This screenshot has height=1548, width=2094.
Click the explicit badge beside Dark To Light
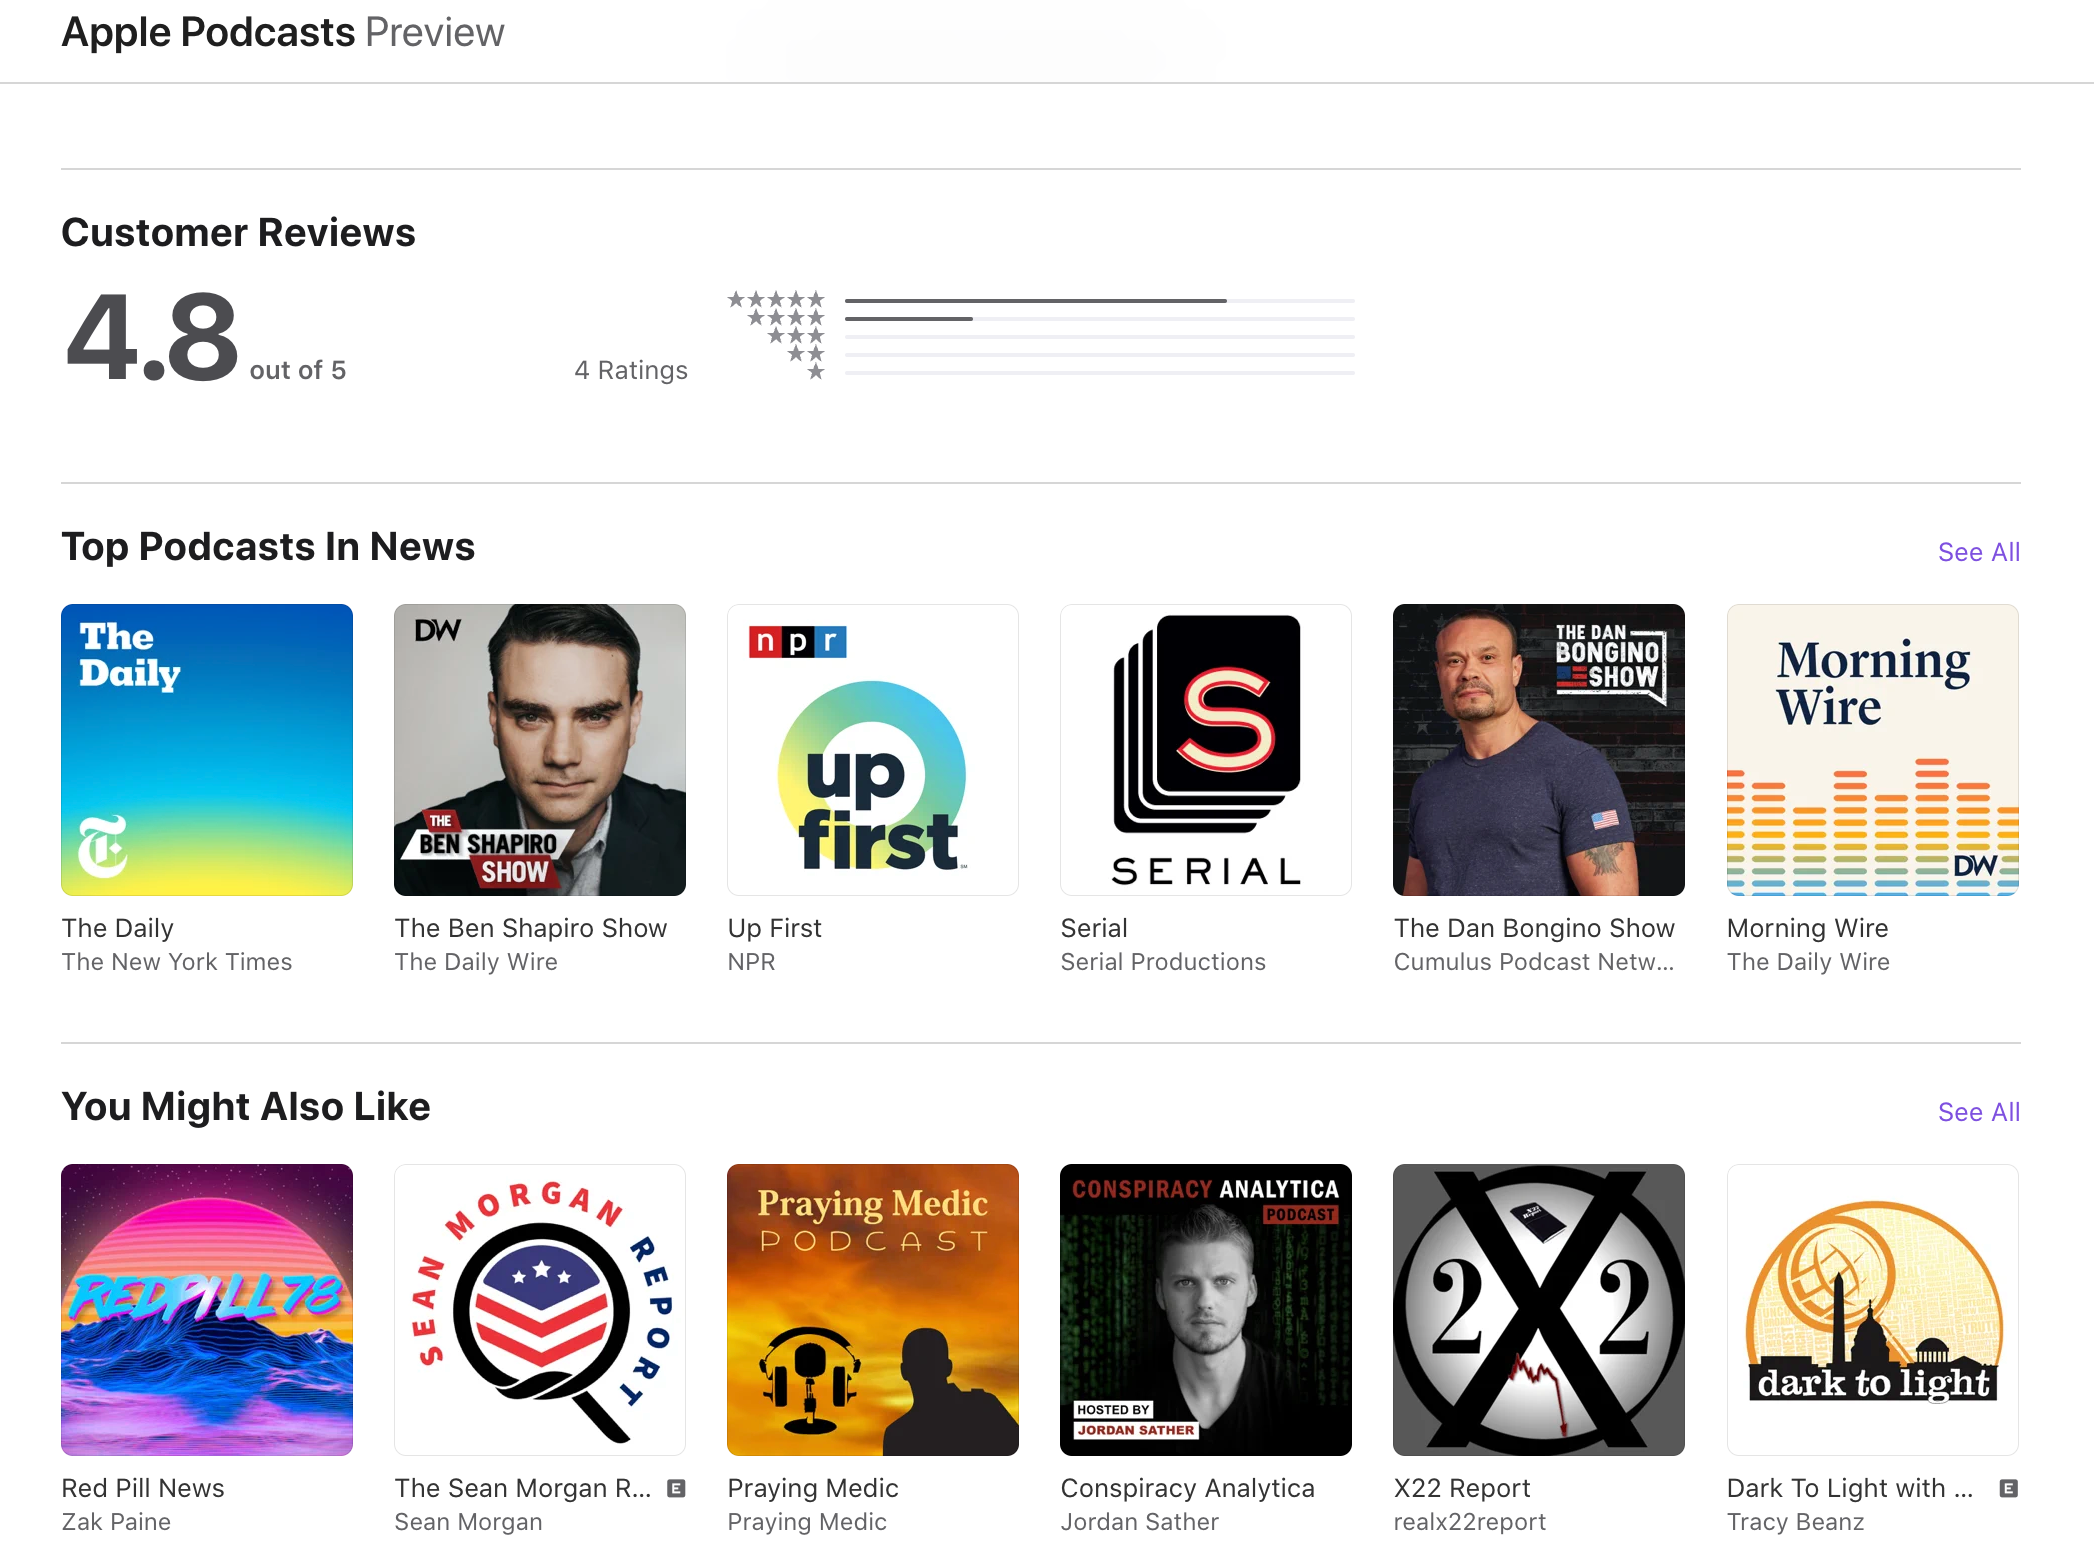click(2009, 1488)
